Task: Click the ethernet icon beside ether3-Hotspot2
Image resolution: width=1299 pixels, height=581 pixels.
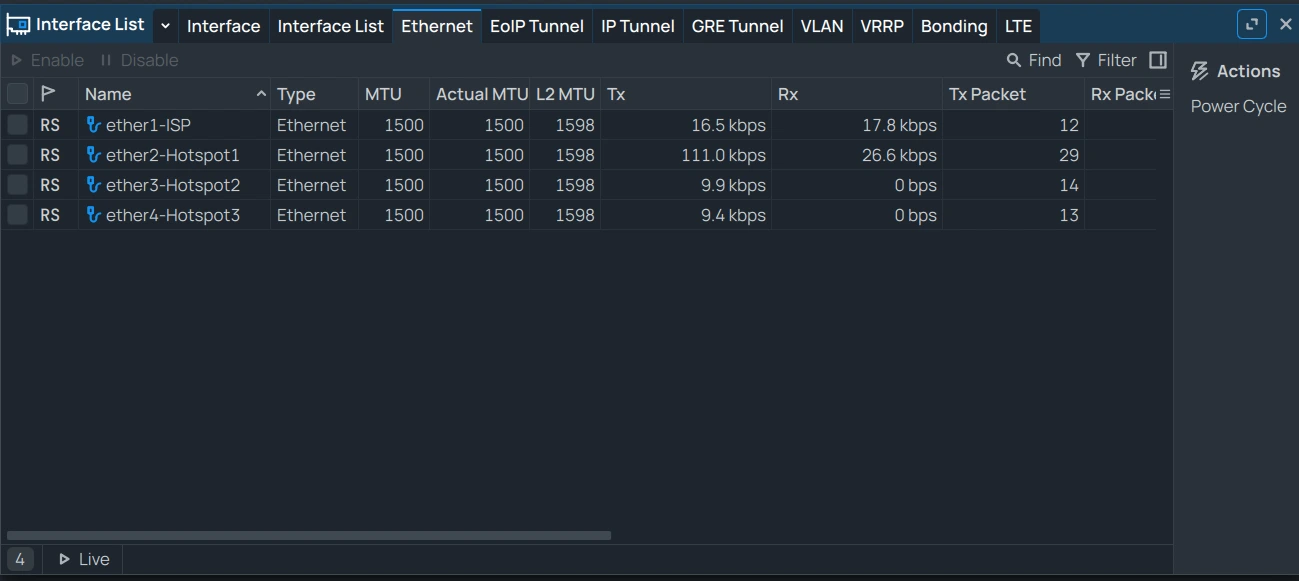Action: (94, 185)
